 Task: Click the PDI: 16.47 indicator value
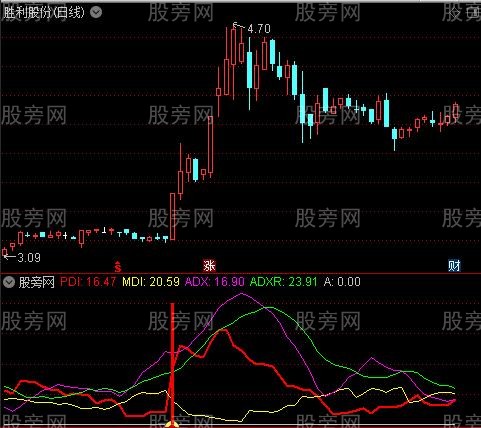coord(88,282)
